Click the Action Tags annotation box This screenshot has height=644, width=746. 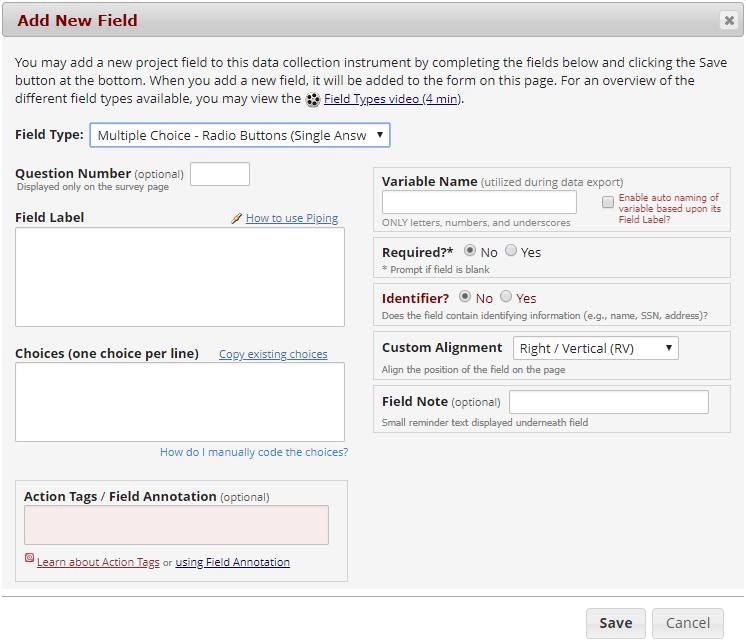[177, 525]
